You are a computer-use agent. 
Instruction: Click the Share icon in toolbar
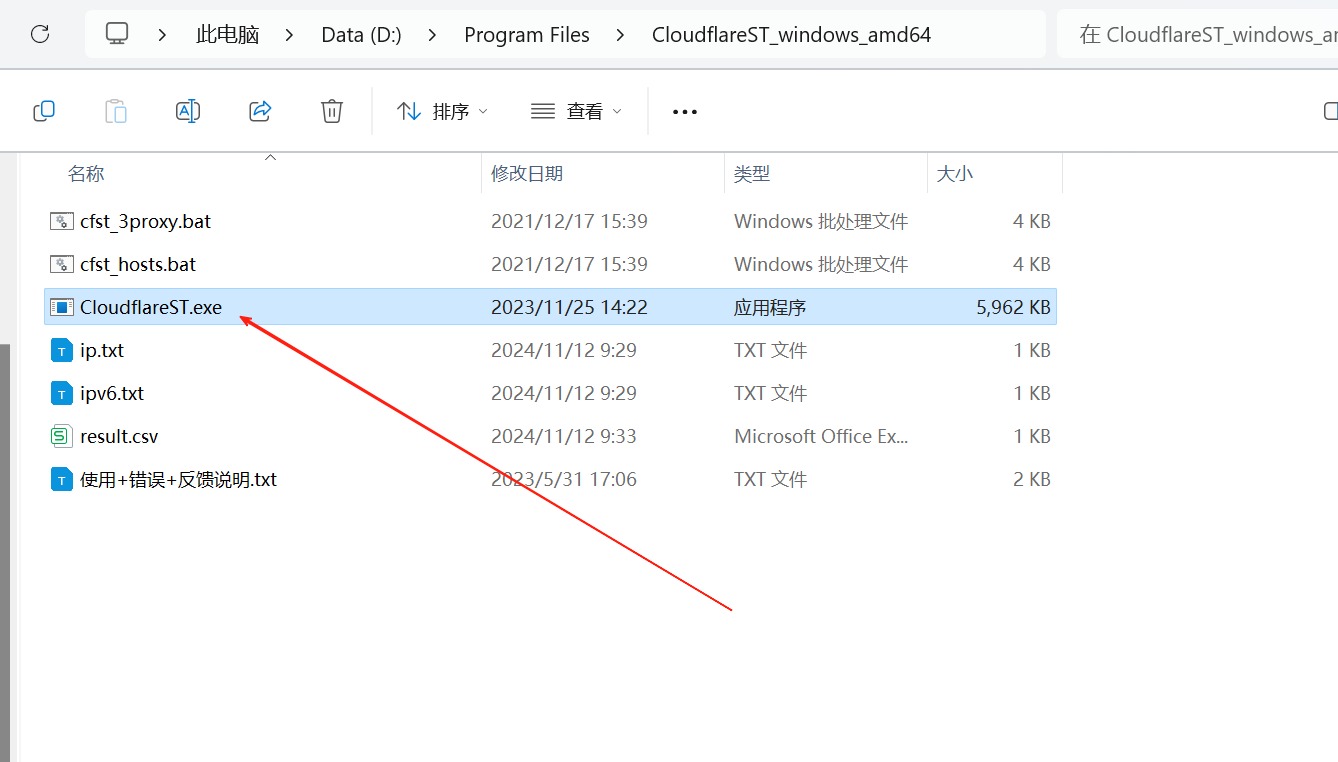pos(260,111)
